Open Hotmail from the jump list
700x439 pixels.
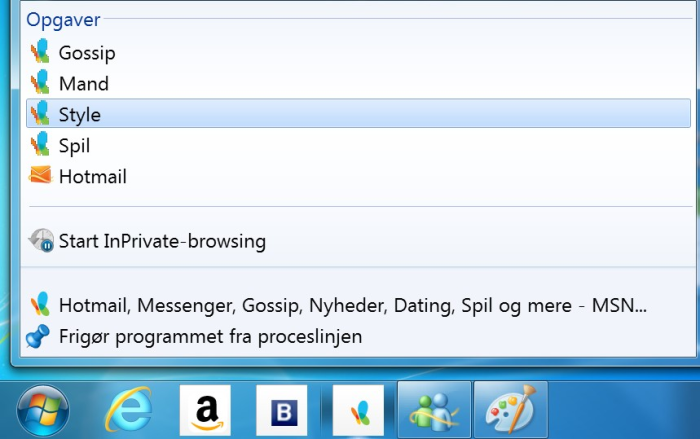click(x=358, y=176)
